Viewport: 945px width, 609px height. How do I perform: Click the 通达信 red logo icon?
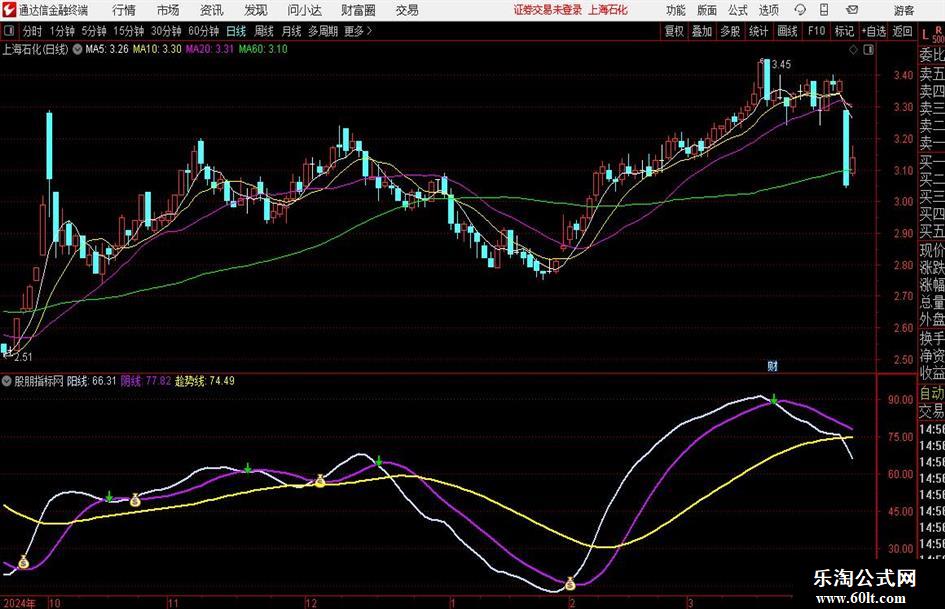click(x=9, y=10)
